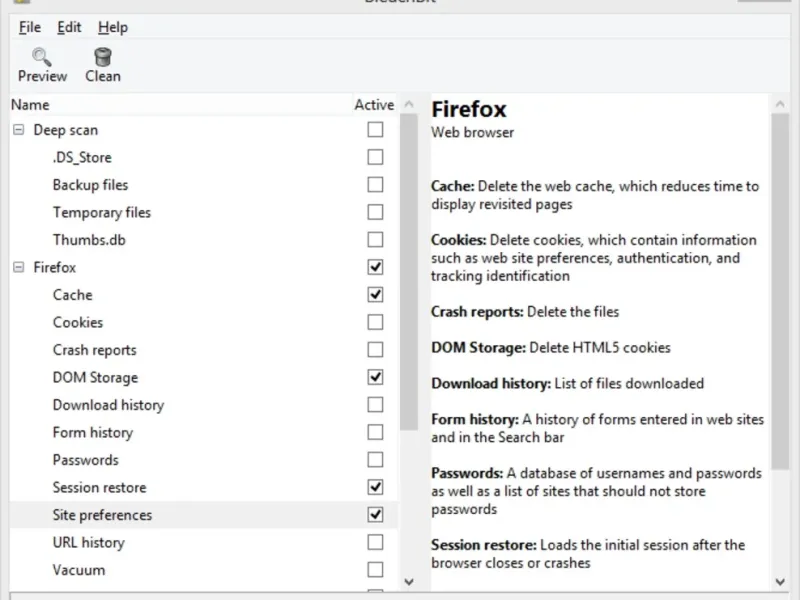Select the Session restore row
This screenshot has height=600, width=800.
pos(204,487)
